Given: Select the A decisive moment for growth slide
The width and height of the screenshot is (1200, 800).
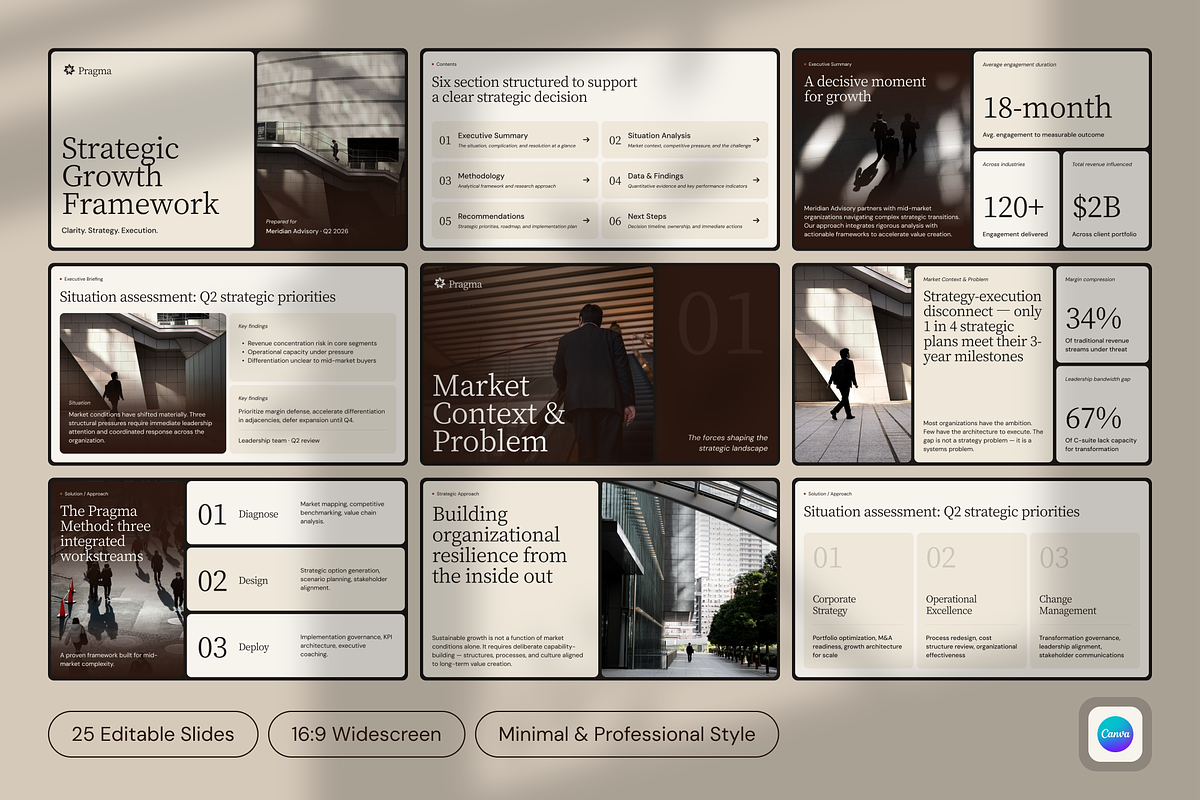Looking at the screenshot, I should tap(972, 150).
